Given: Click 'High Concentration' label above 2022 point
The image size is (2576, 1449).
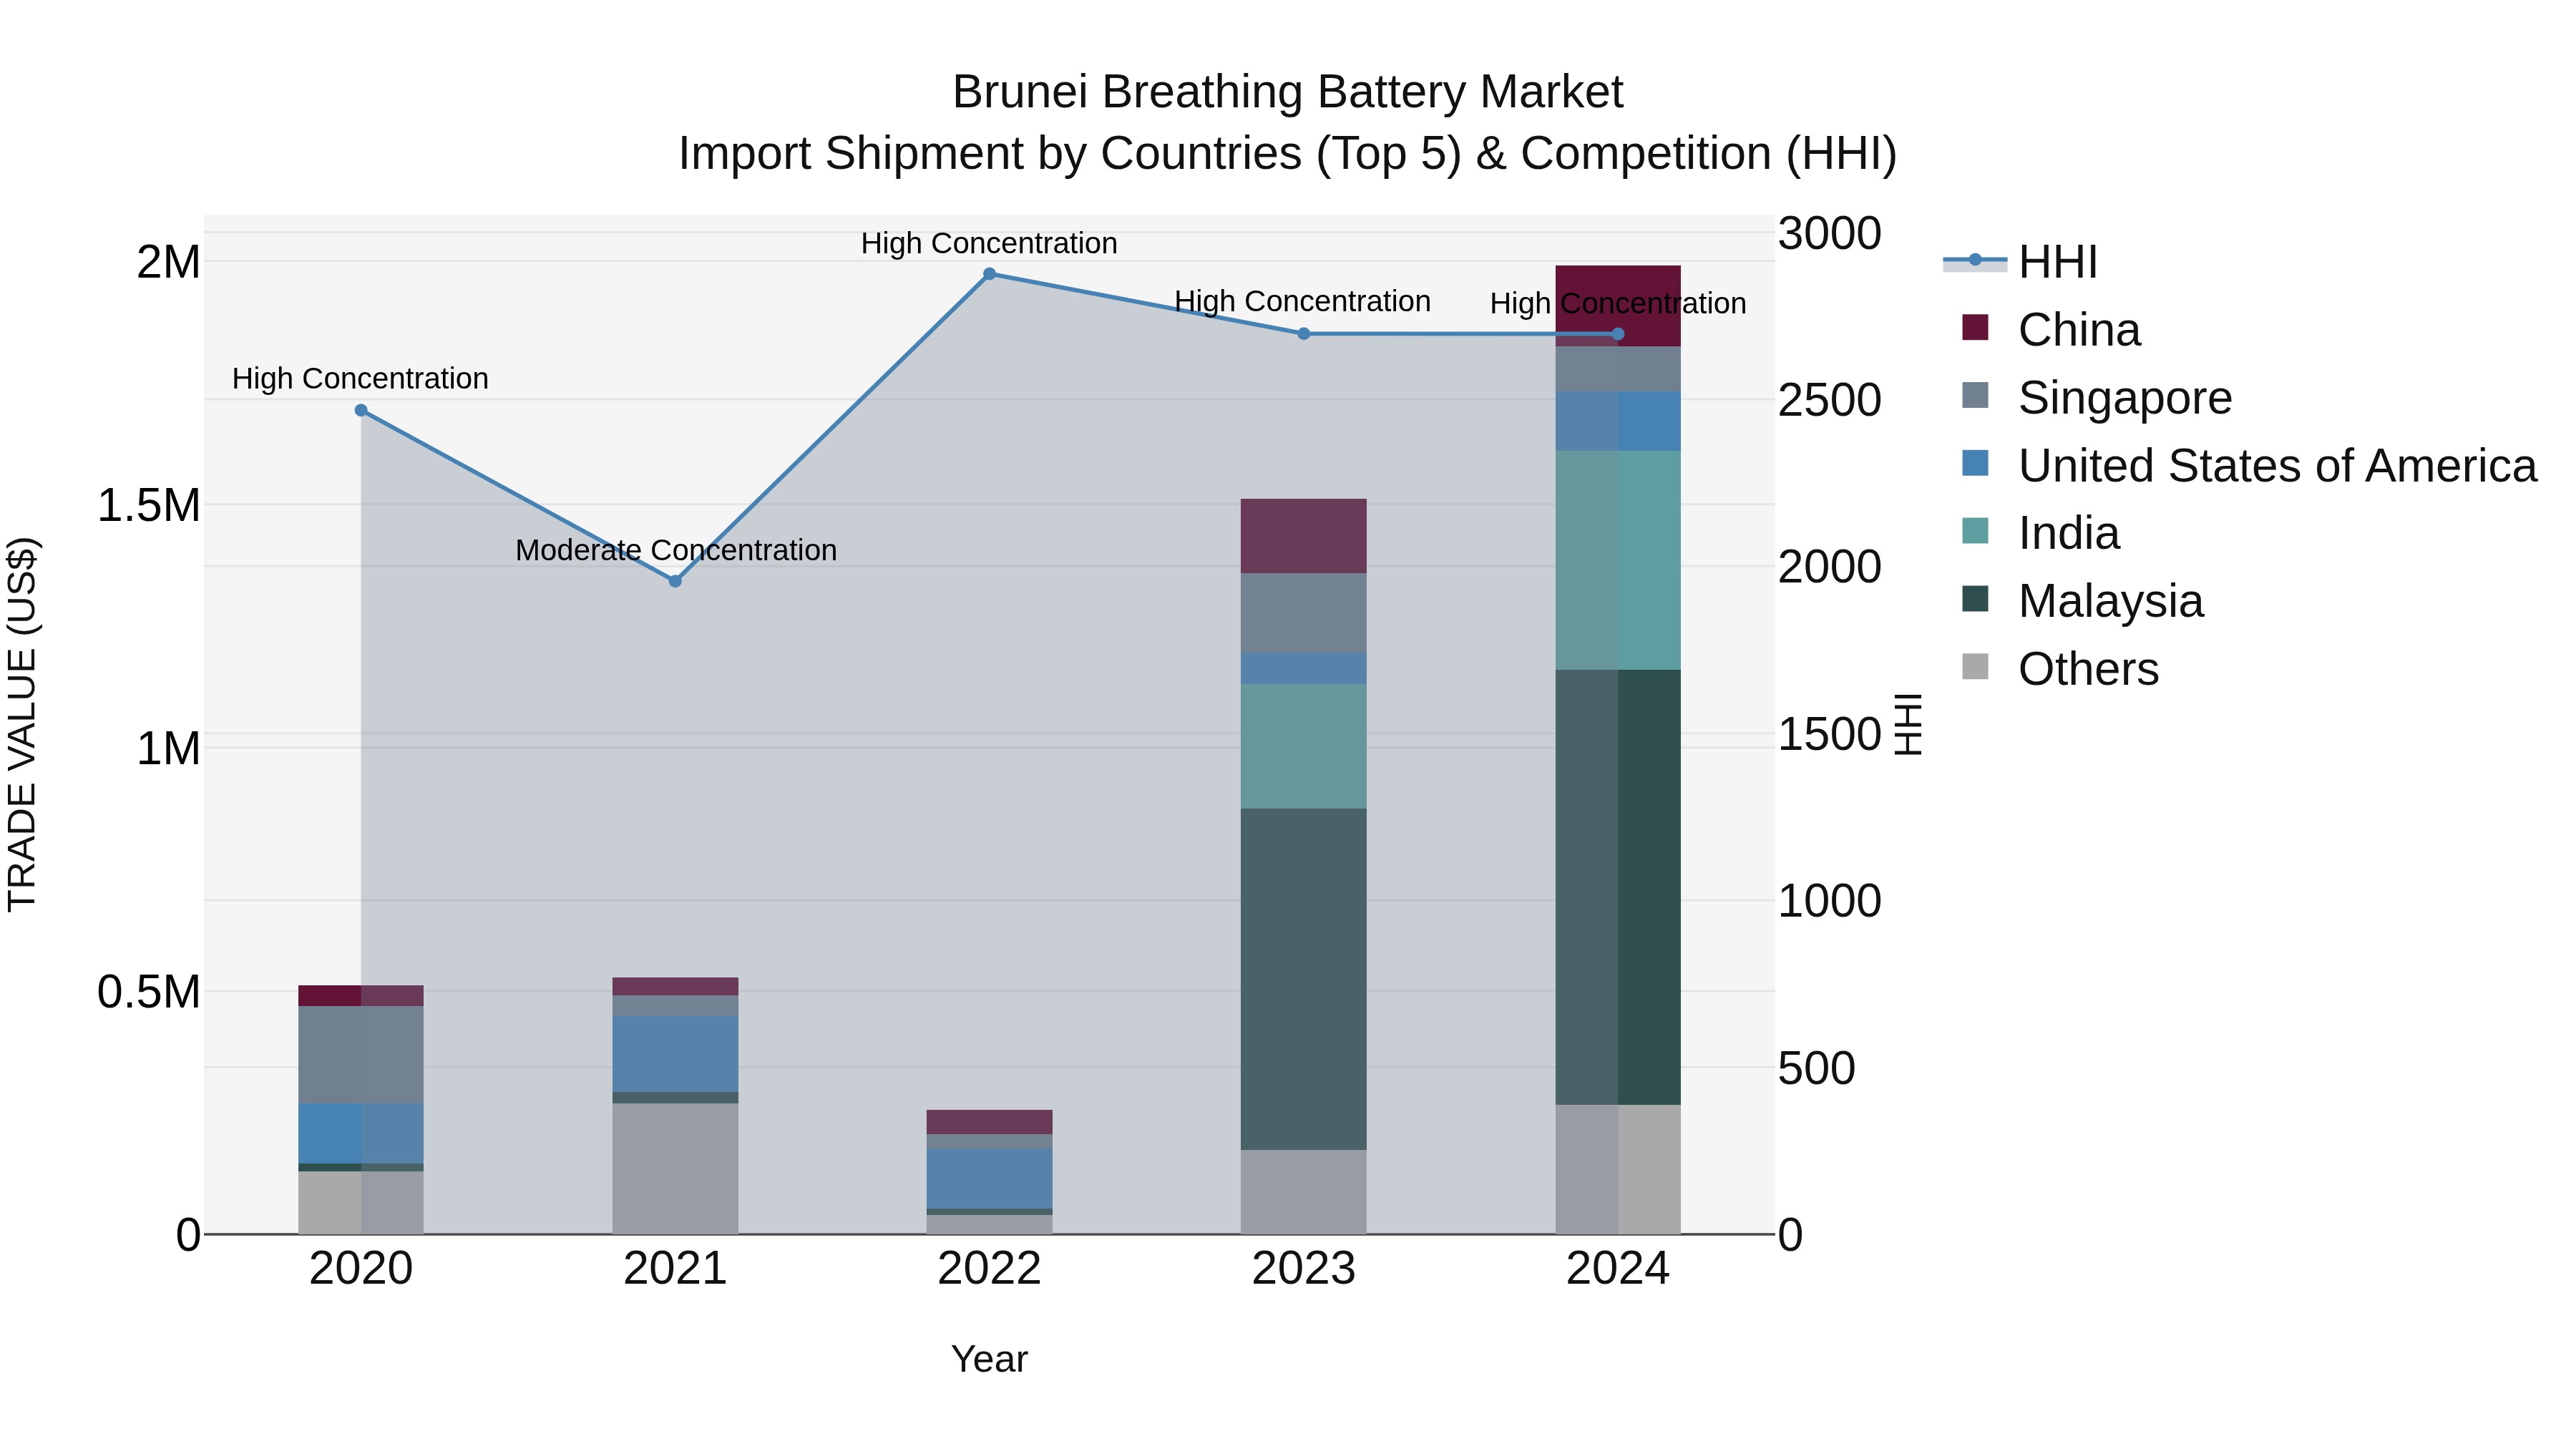Looking at the screenshot, I should tap(989, 243).
